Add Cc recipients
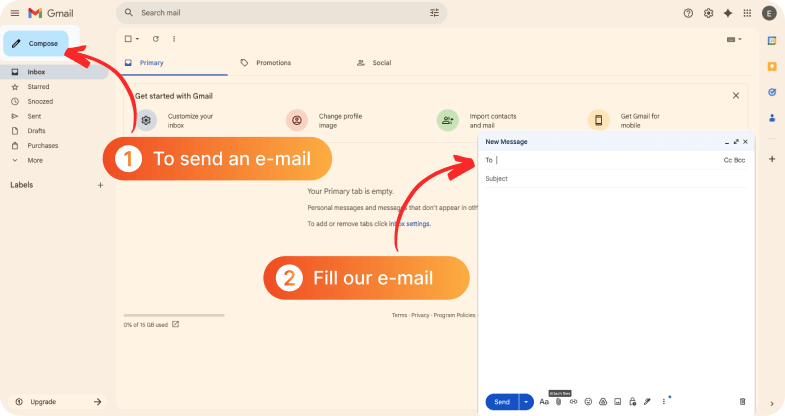This screenshot has width=785, height=416. point(727,160)
